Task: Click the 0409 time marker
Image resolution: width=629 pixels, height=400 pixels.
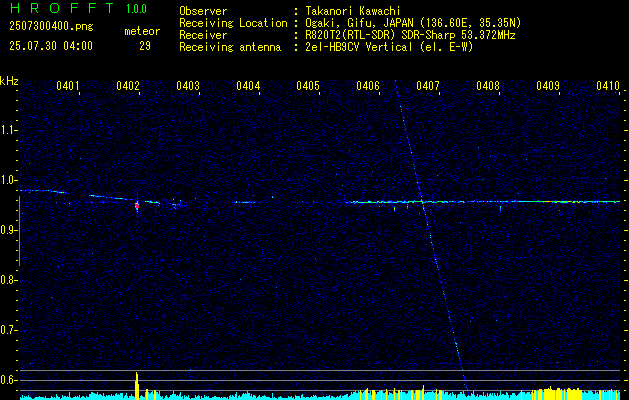Action: click(548, 85)
